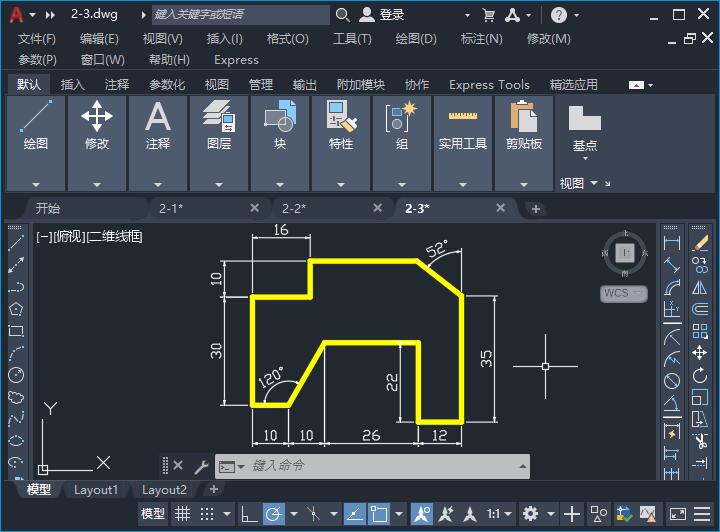Expand the 绘图 ribbon panel
This screenshot has height=532, width=720.
[x=36, y=185]
